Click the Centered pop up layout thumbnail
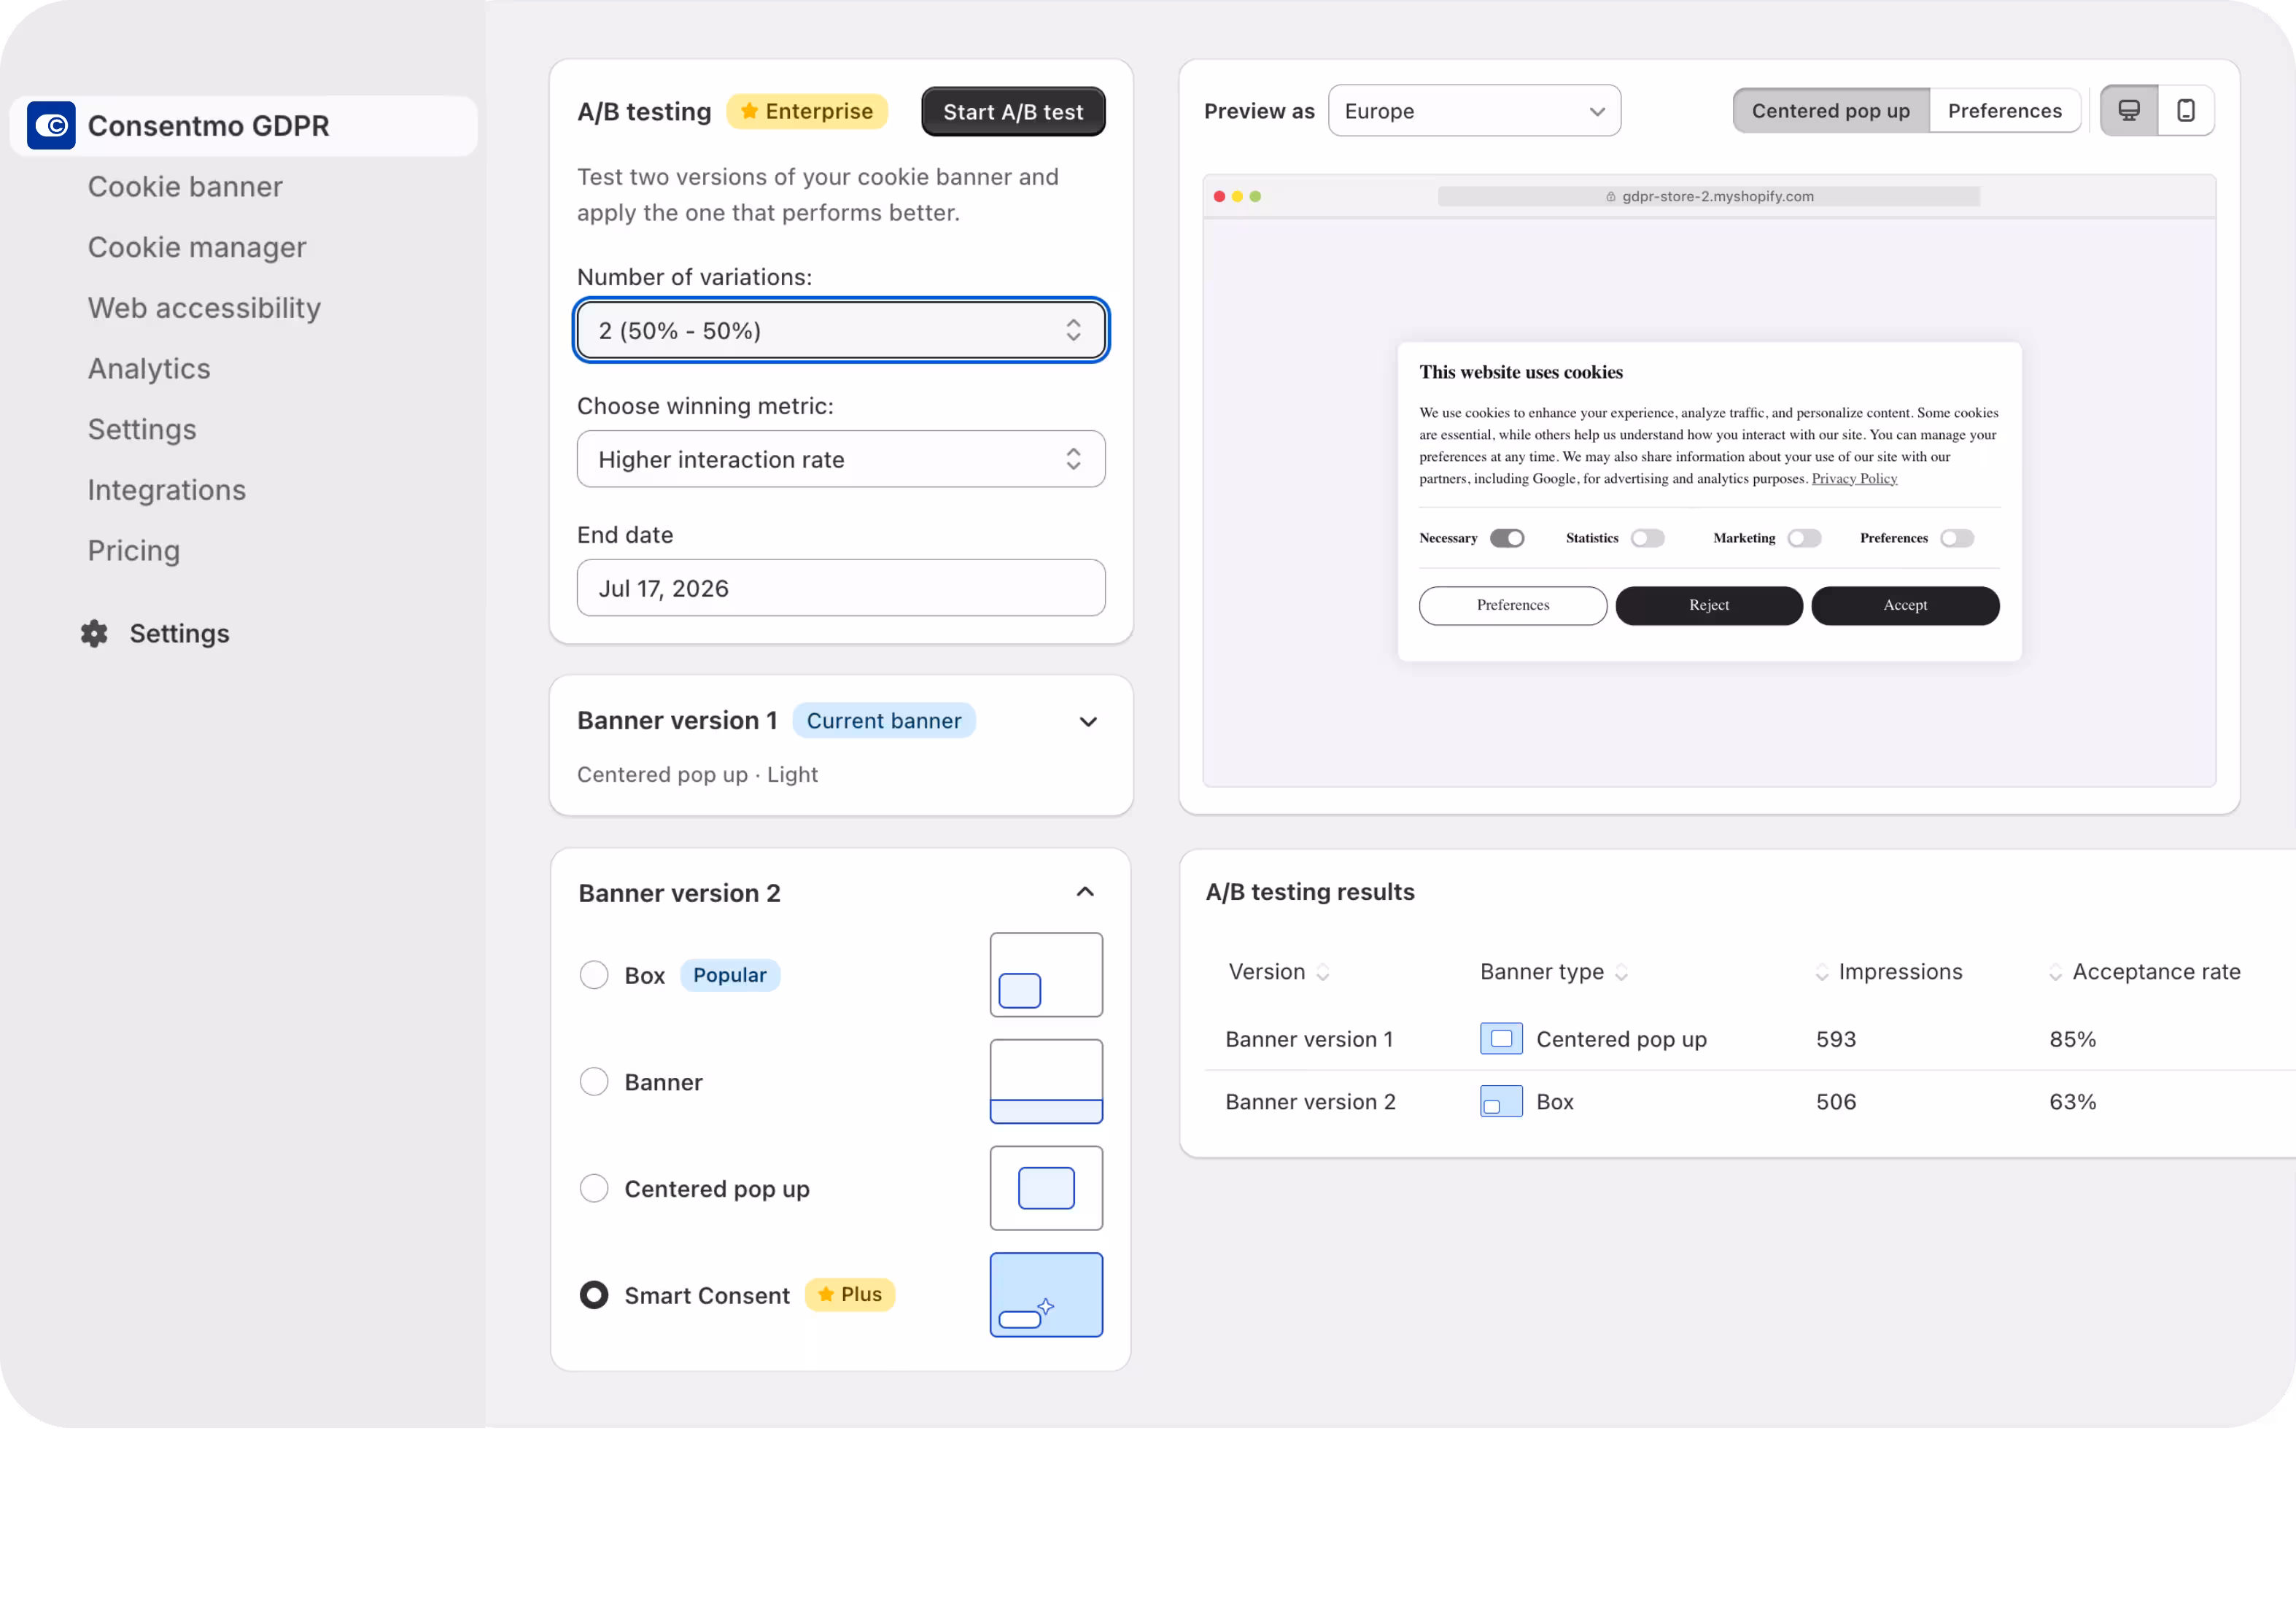This screenshot has width=2296, height=1619. (x=1046, y=1188)
